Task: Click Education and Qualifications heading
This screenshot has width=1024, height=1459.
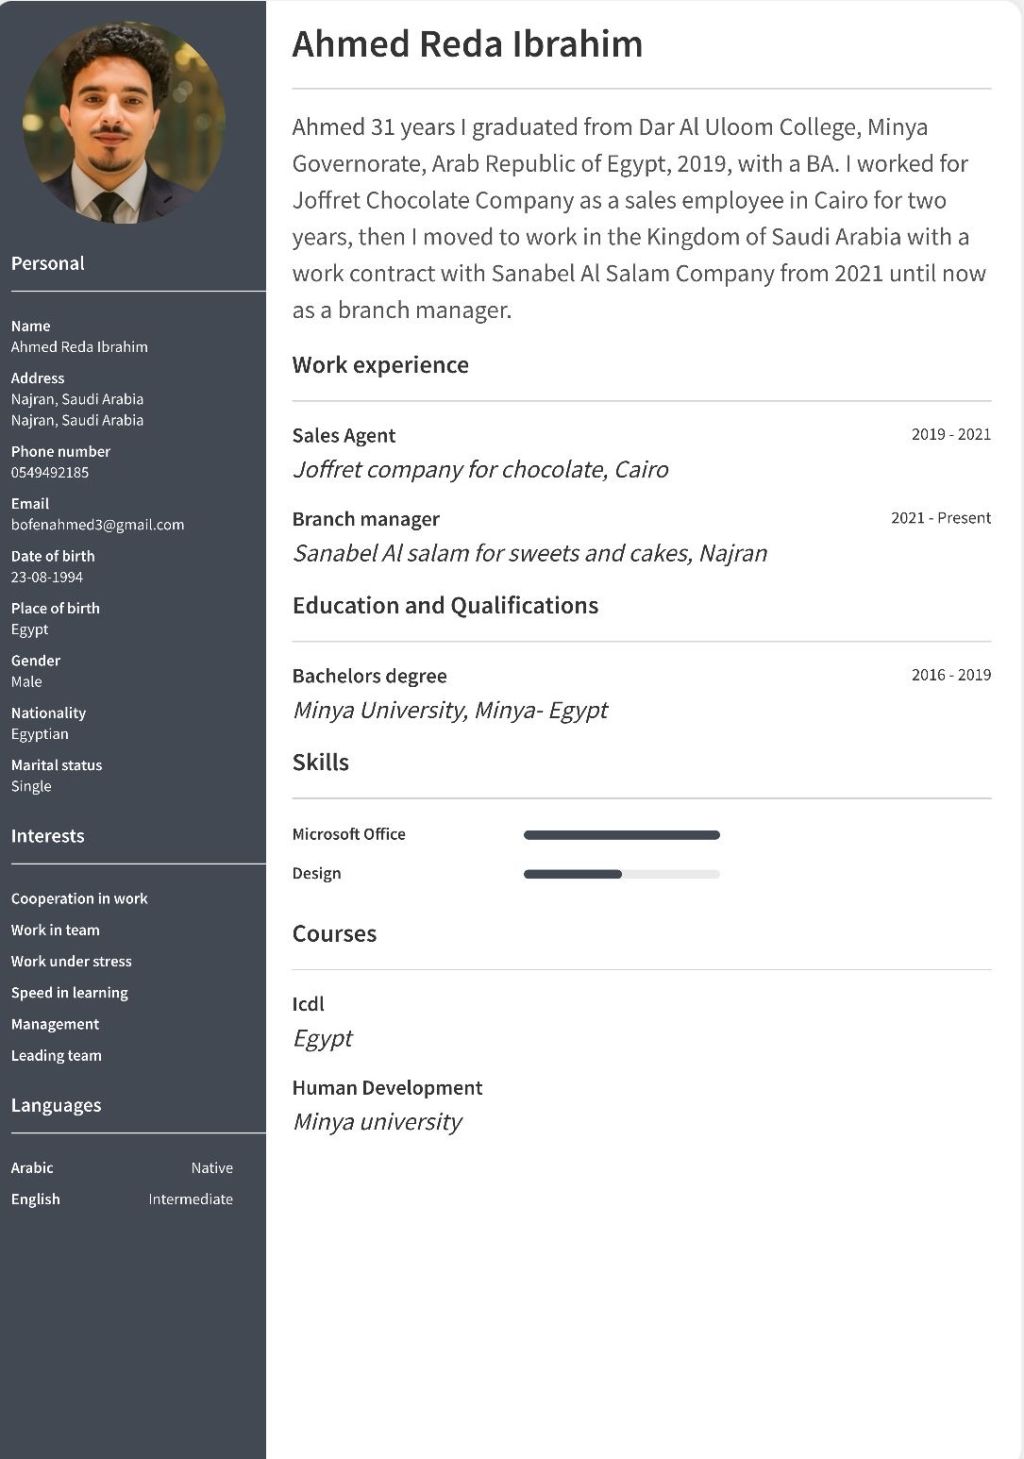Action: (x=445, y=606)
